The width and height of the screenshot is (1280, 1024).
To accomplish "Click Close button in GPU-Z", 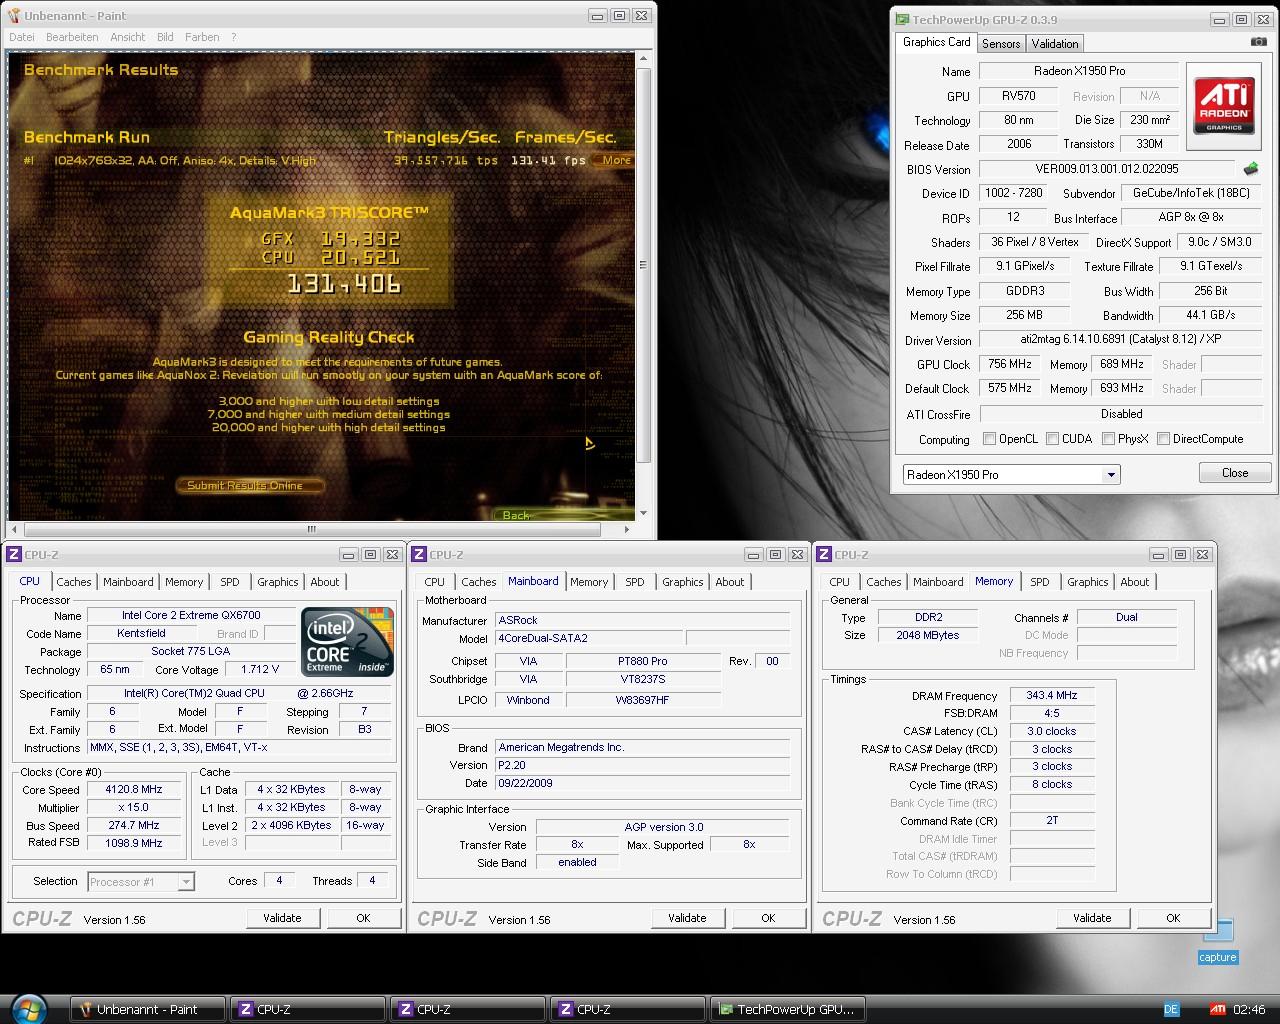I will pos(1235,473).
